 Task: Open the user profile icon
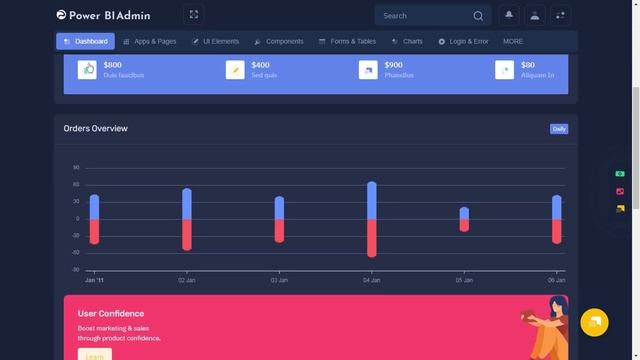tap(534, 16)
